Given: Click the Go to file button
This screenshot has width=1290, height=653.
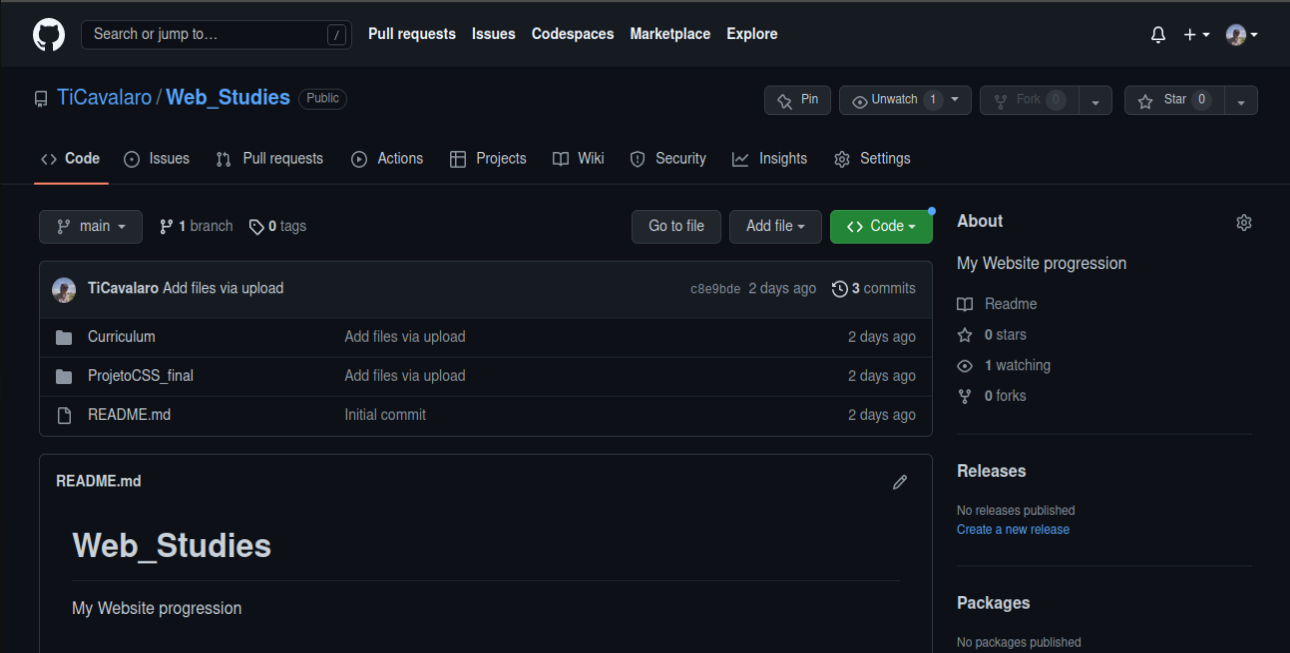Looking at the screenshot, I should tap(676, 227).
